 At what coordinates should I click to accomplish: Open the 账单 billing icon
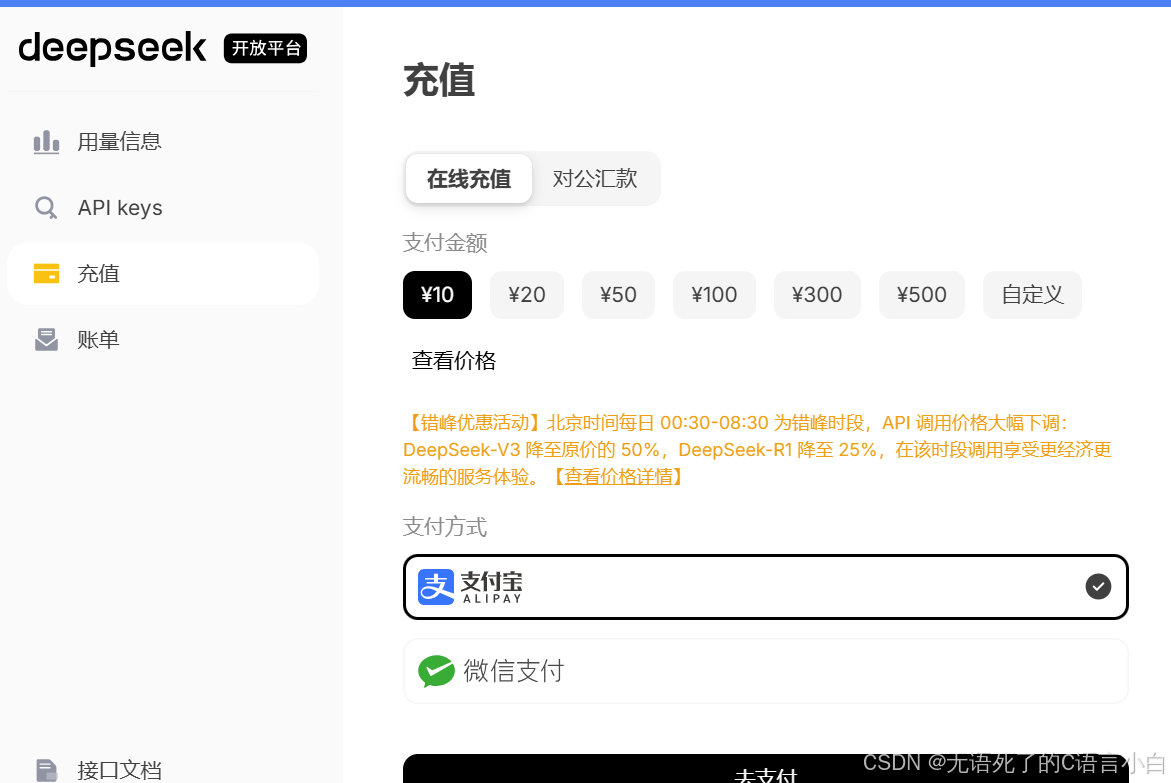pyautogui.click(x=46, y=339)
